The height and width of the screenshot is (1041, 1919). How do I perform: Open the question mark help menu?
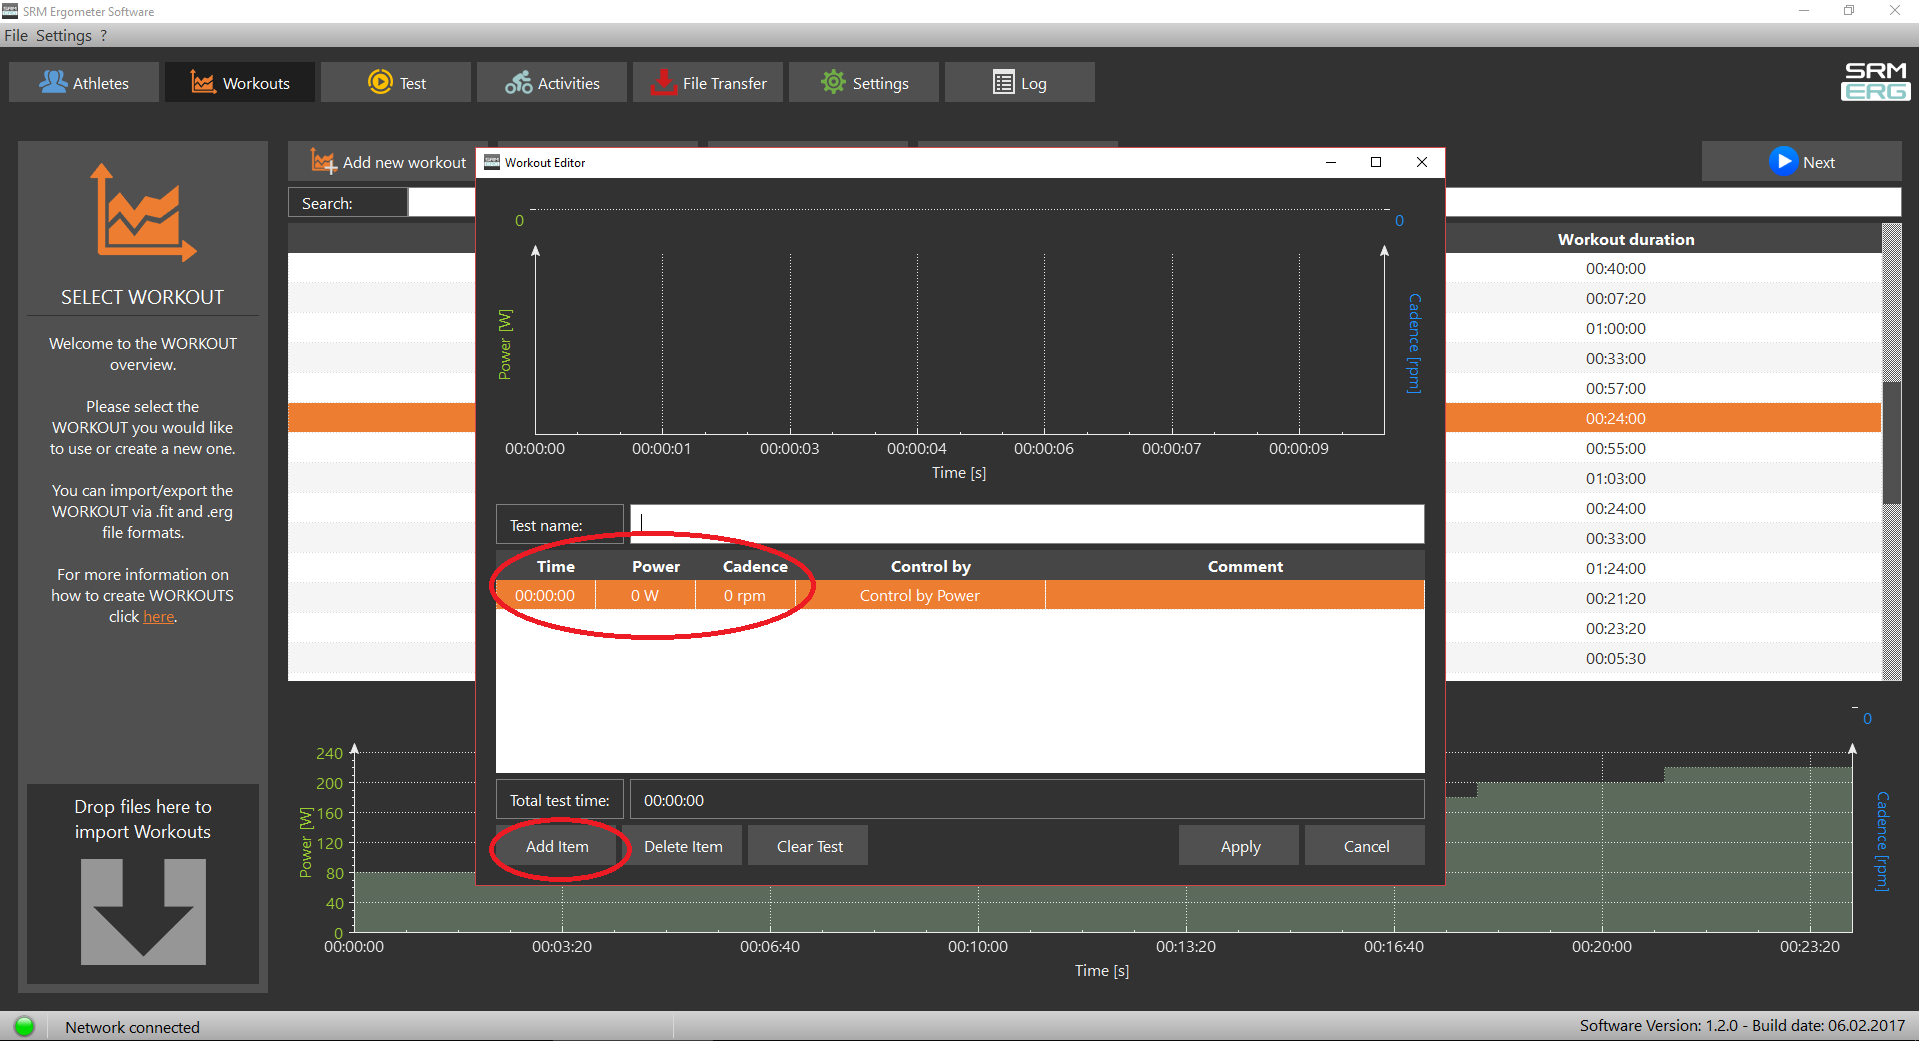click(x=103, y=35)
